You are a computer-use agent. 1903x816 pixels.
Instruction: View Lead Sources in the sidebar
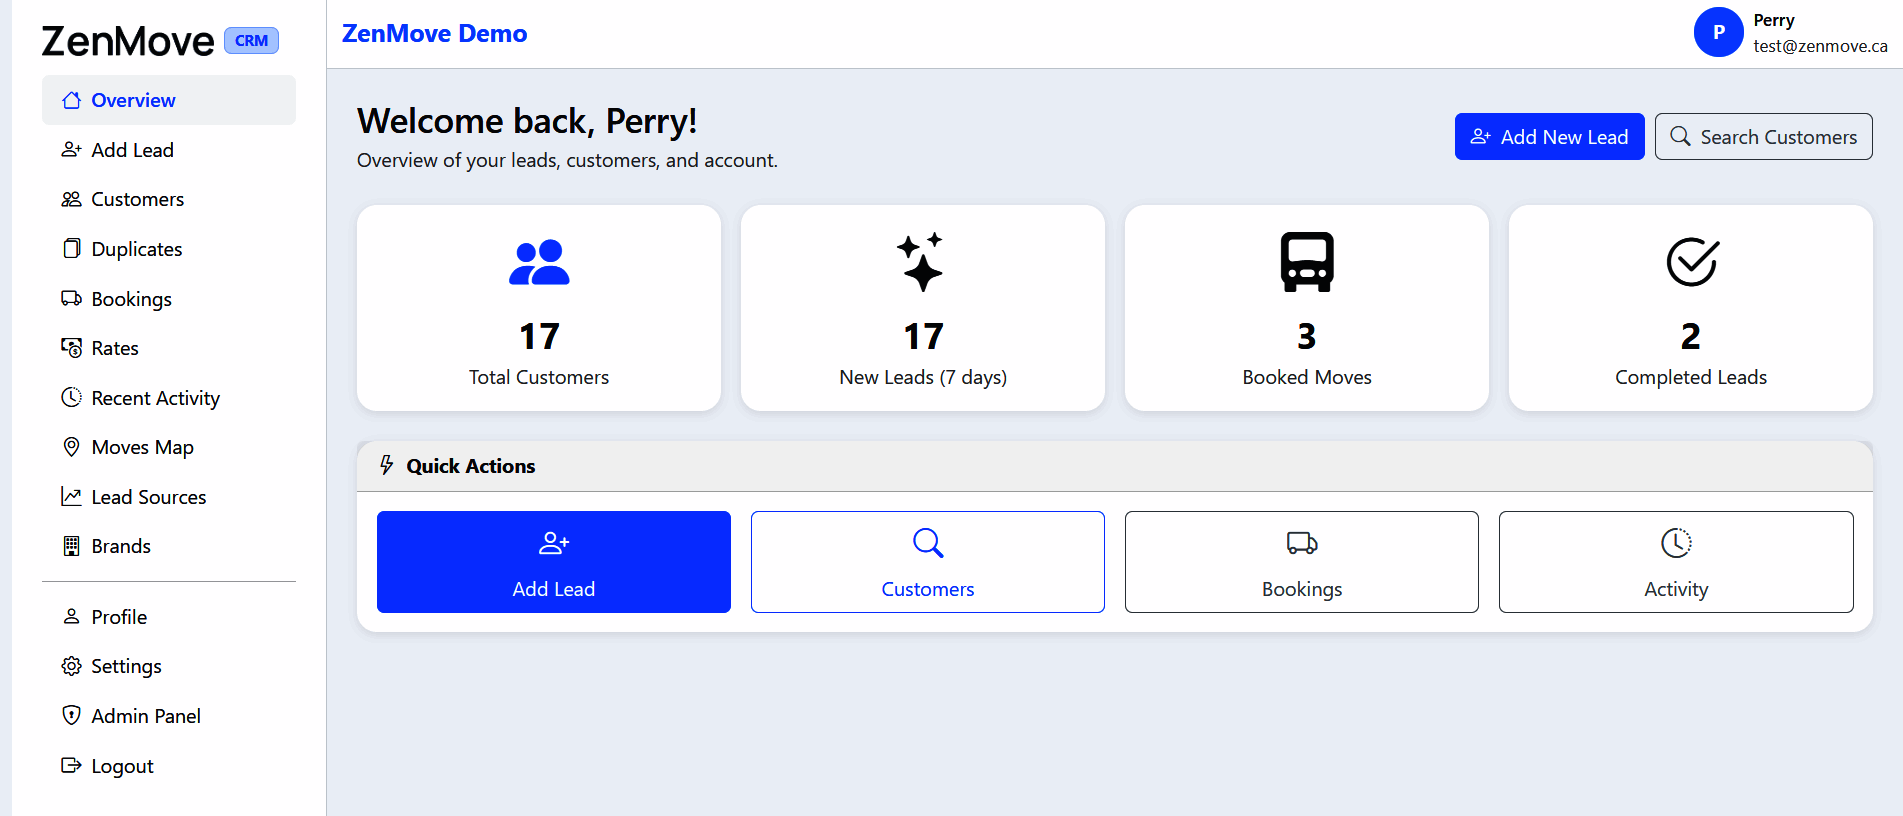click(148, 497)
